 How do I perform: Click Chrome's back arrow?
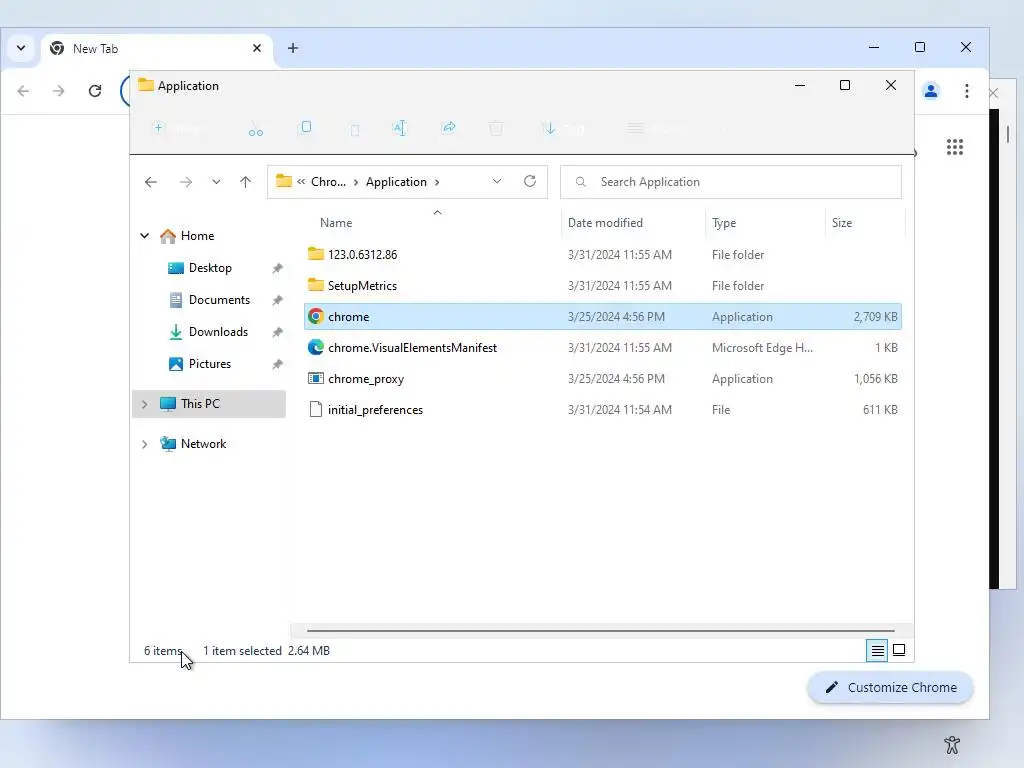pos(24,91)
